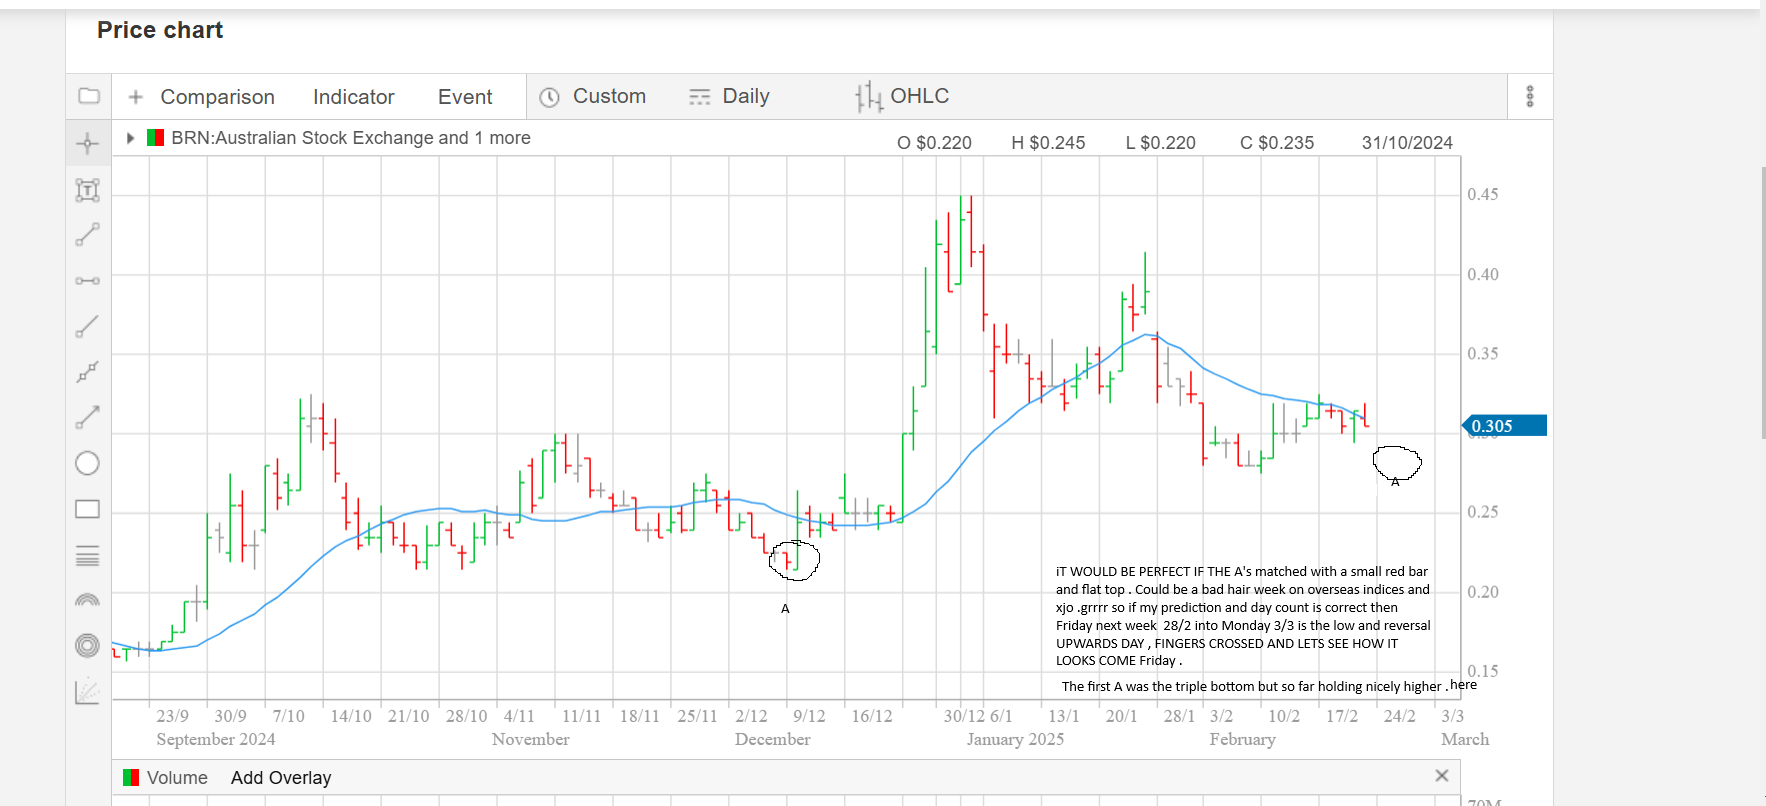Click the February month label
1766x806 pixels.
(x=1243, y=739)
